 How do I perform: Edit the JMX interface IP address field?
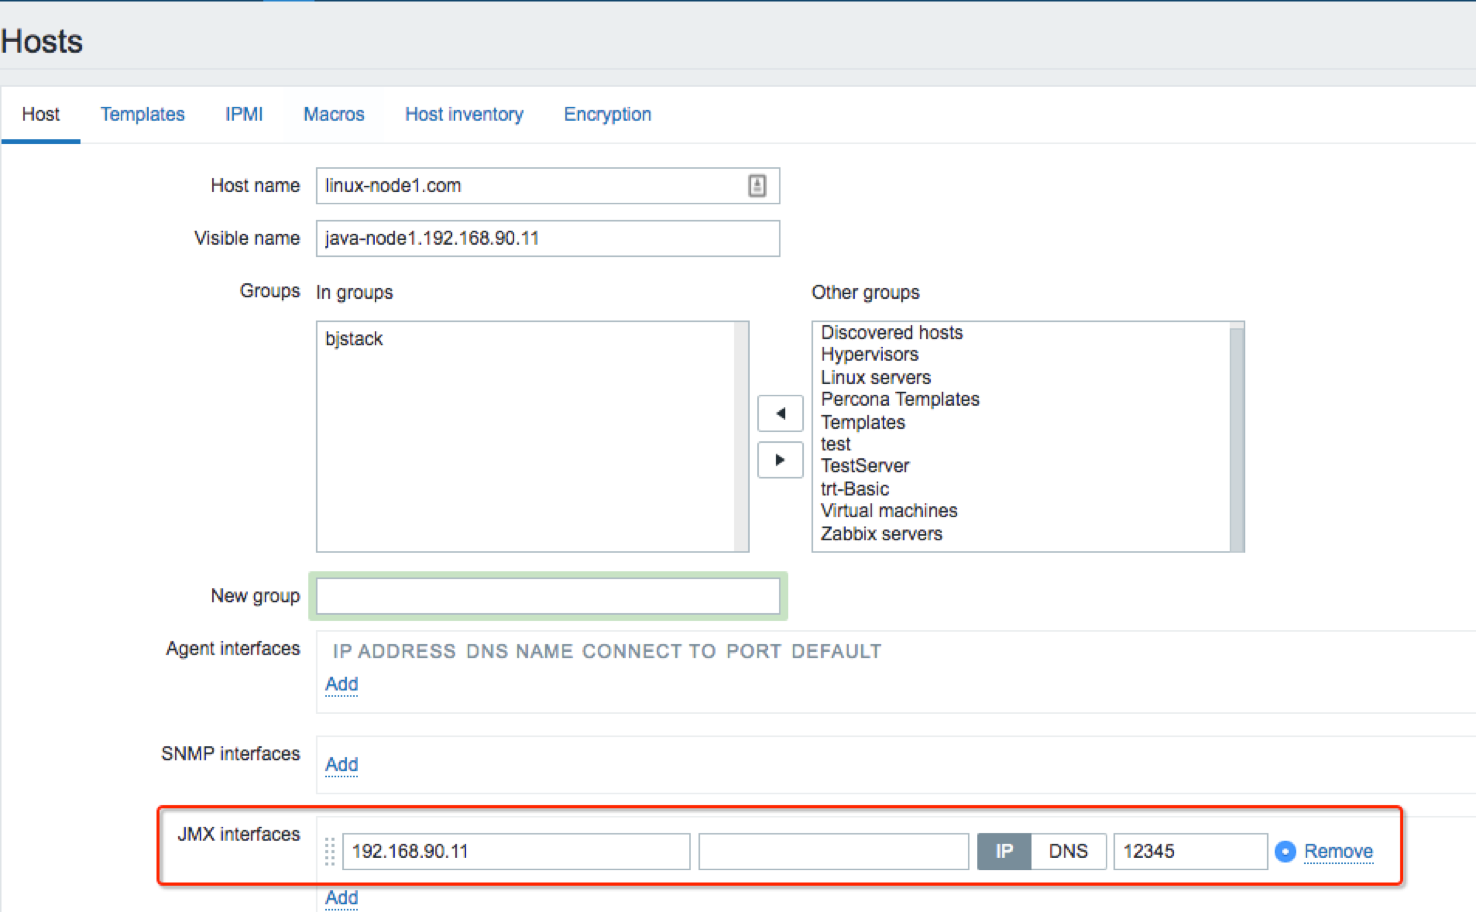[516, 851]
